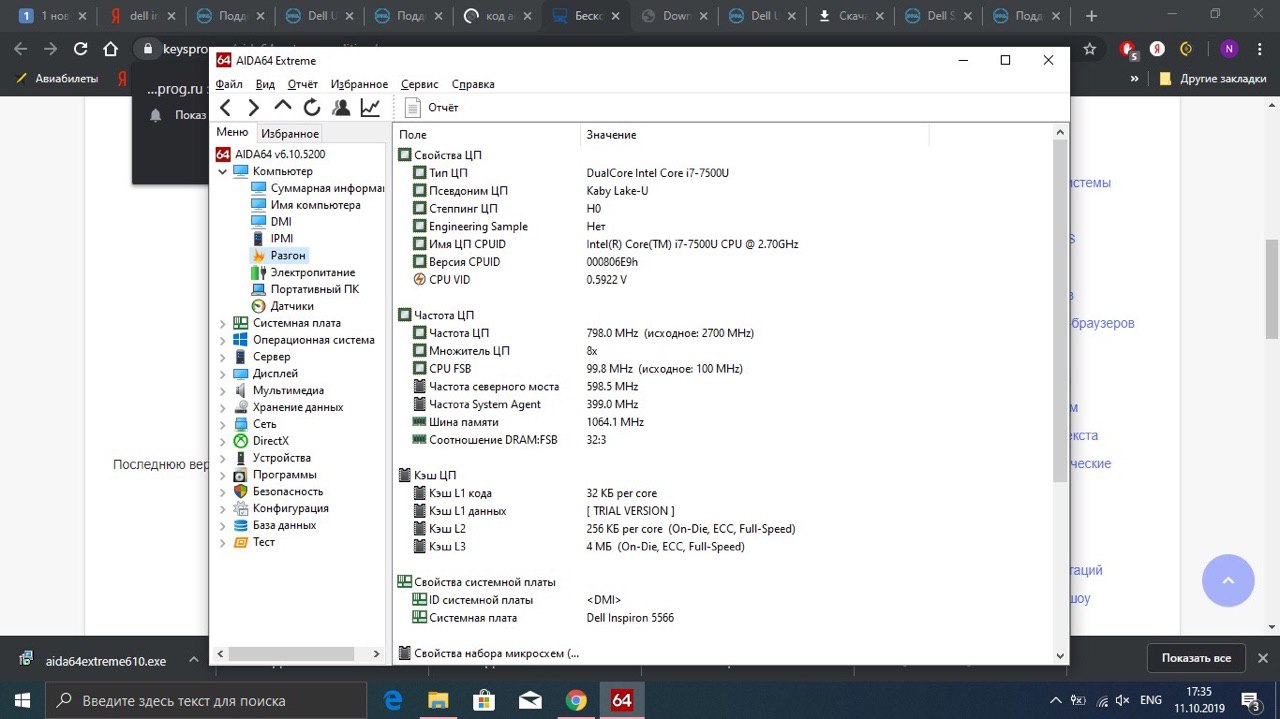Click Chrome's scroll-to-top round button
The width and height of the screenshot is (1280, 719).
(x=1228, y=580)
